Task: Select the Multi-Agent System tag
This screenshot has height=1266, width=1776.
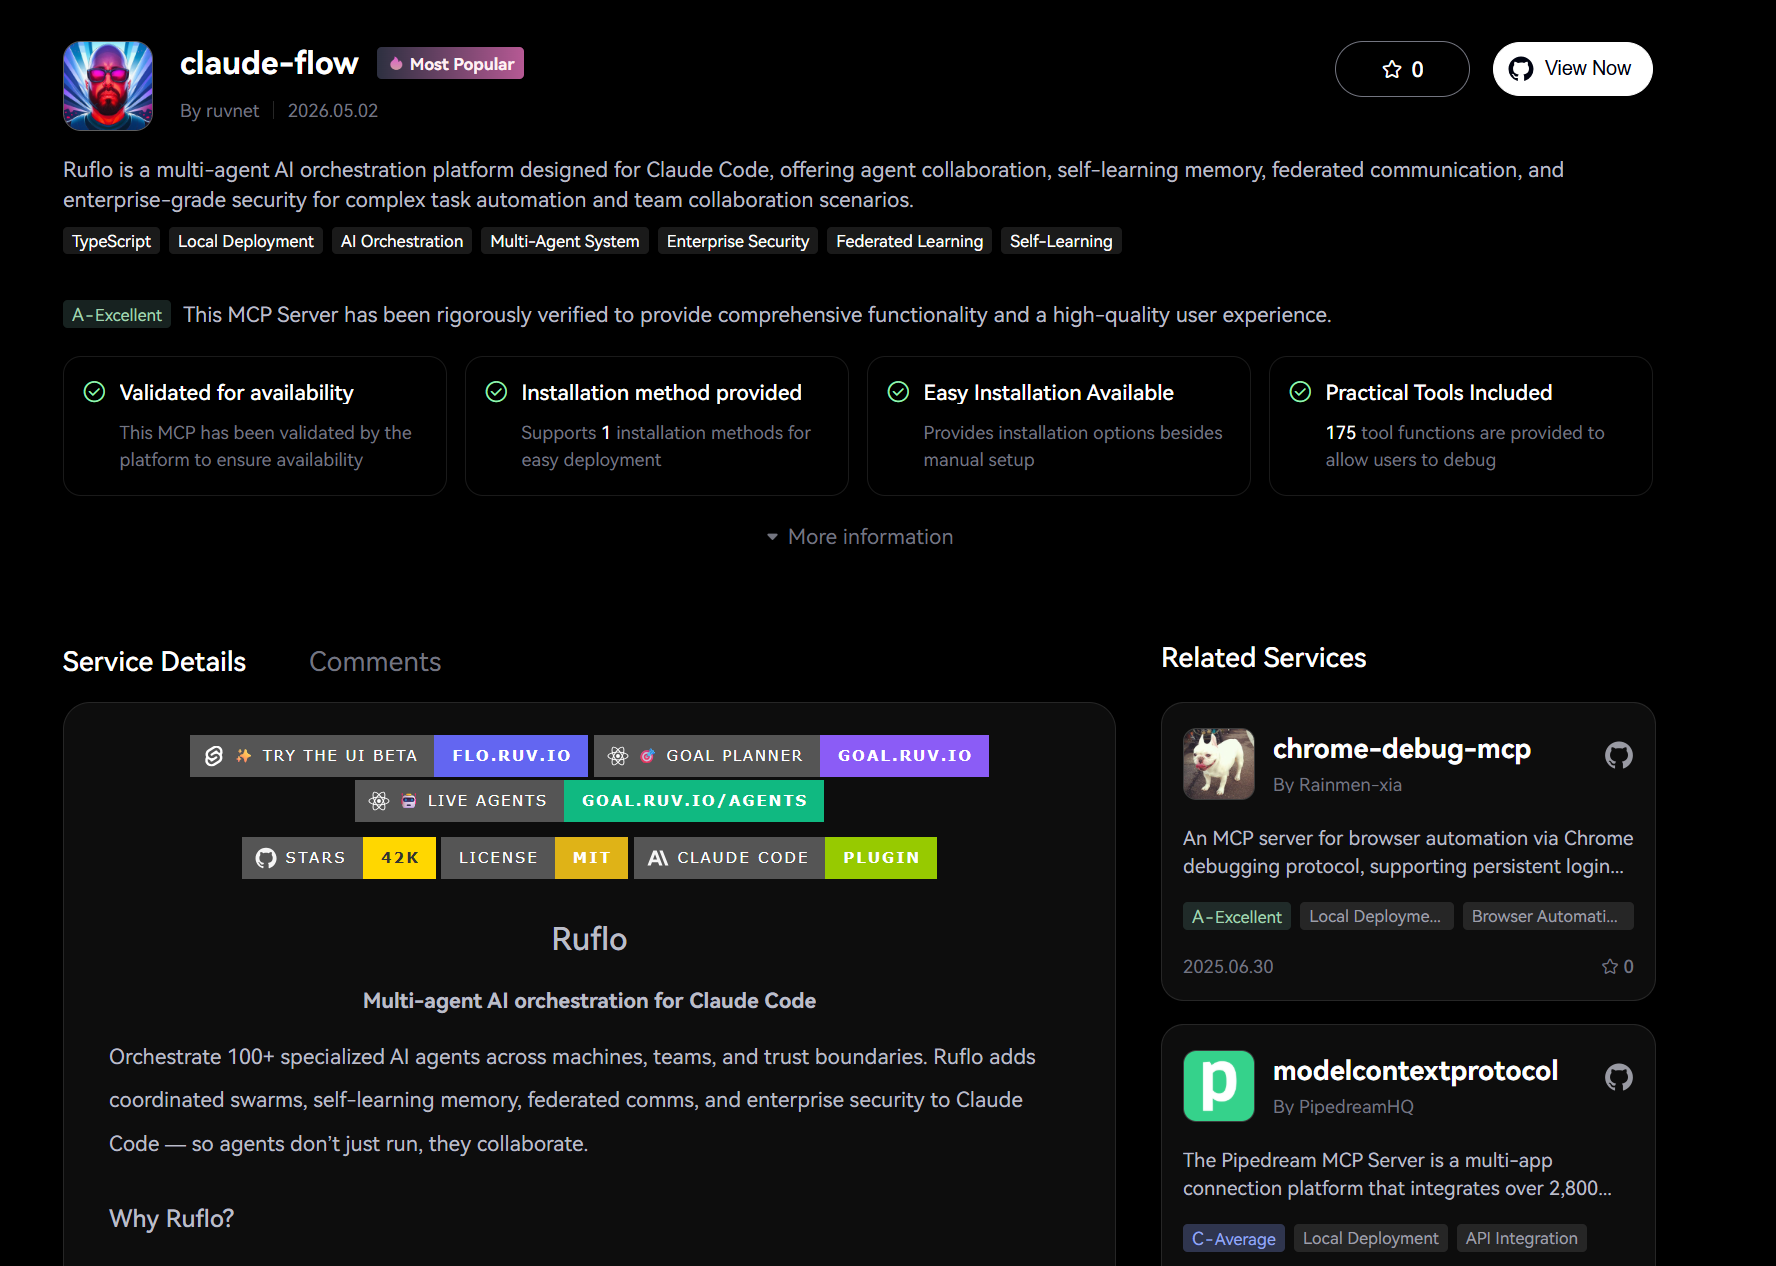Action: pyautogui.click(x=565, y=241)
